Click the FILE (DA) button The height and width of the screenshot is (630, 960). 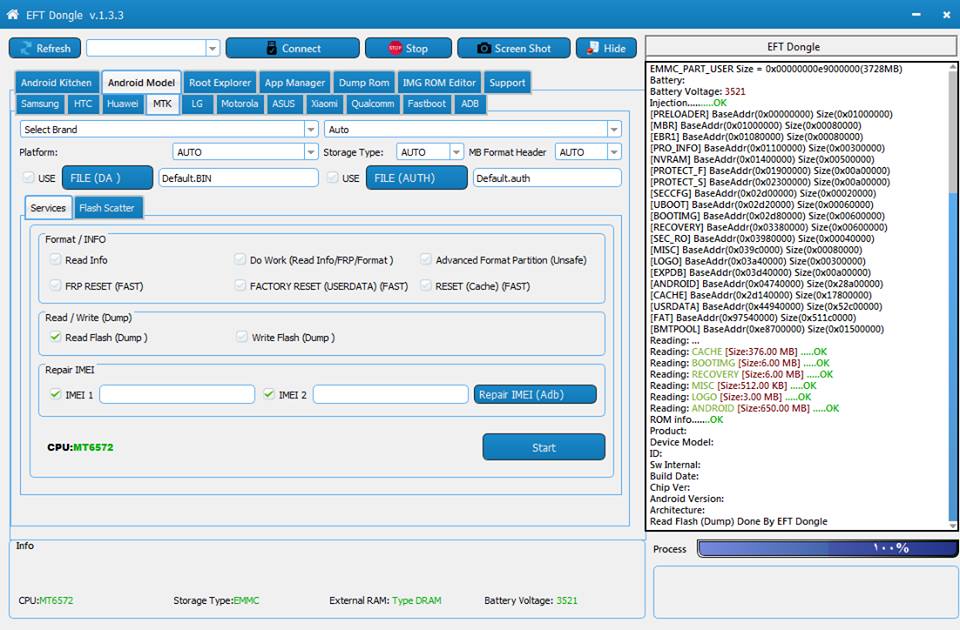107,178
